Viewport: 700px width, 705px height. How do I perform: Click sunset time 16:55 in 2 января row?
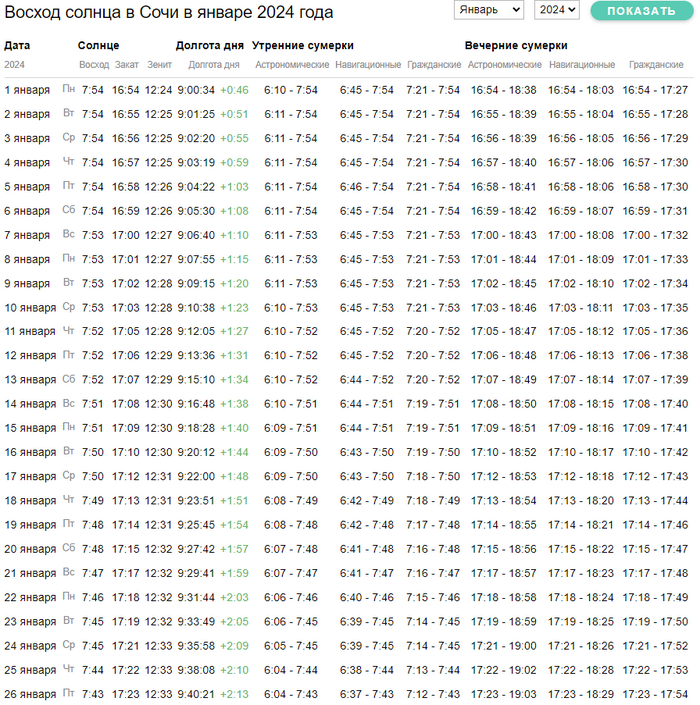125,114
